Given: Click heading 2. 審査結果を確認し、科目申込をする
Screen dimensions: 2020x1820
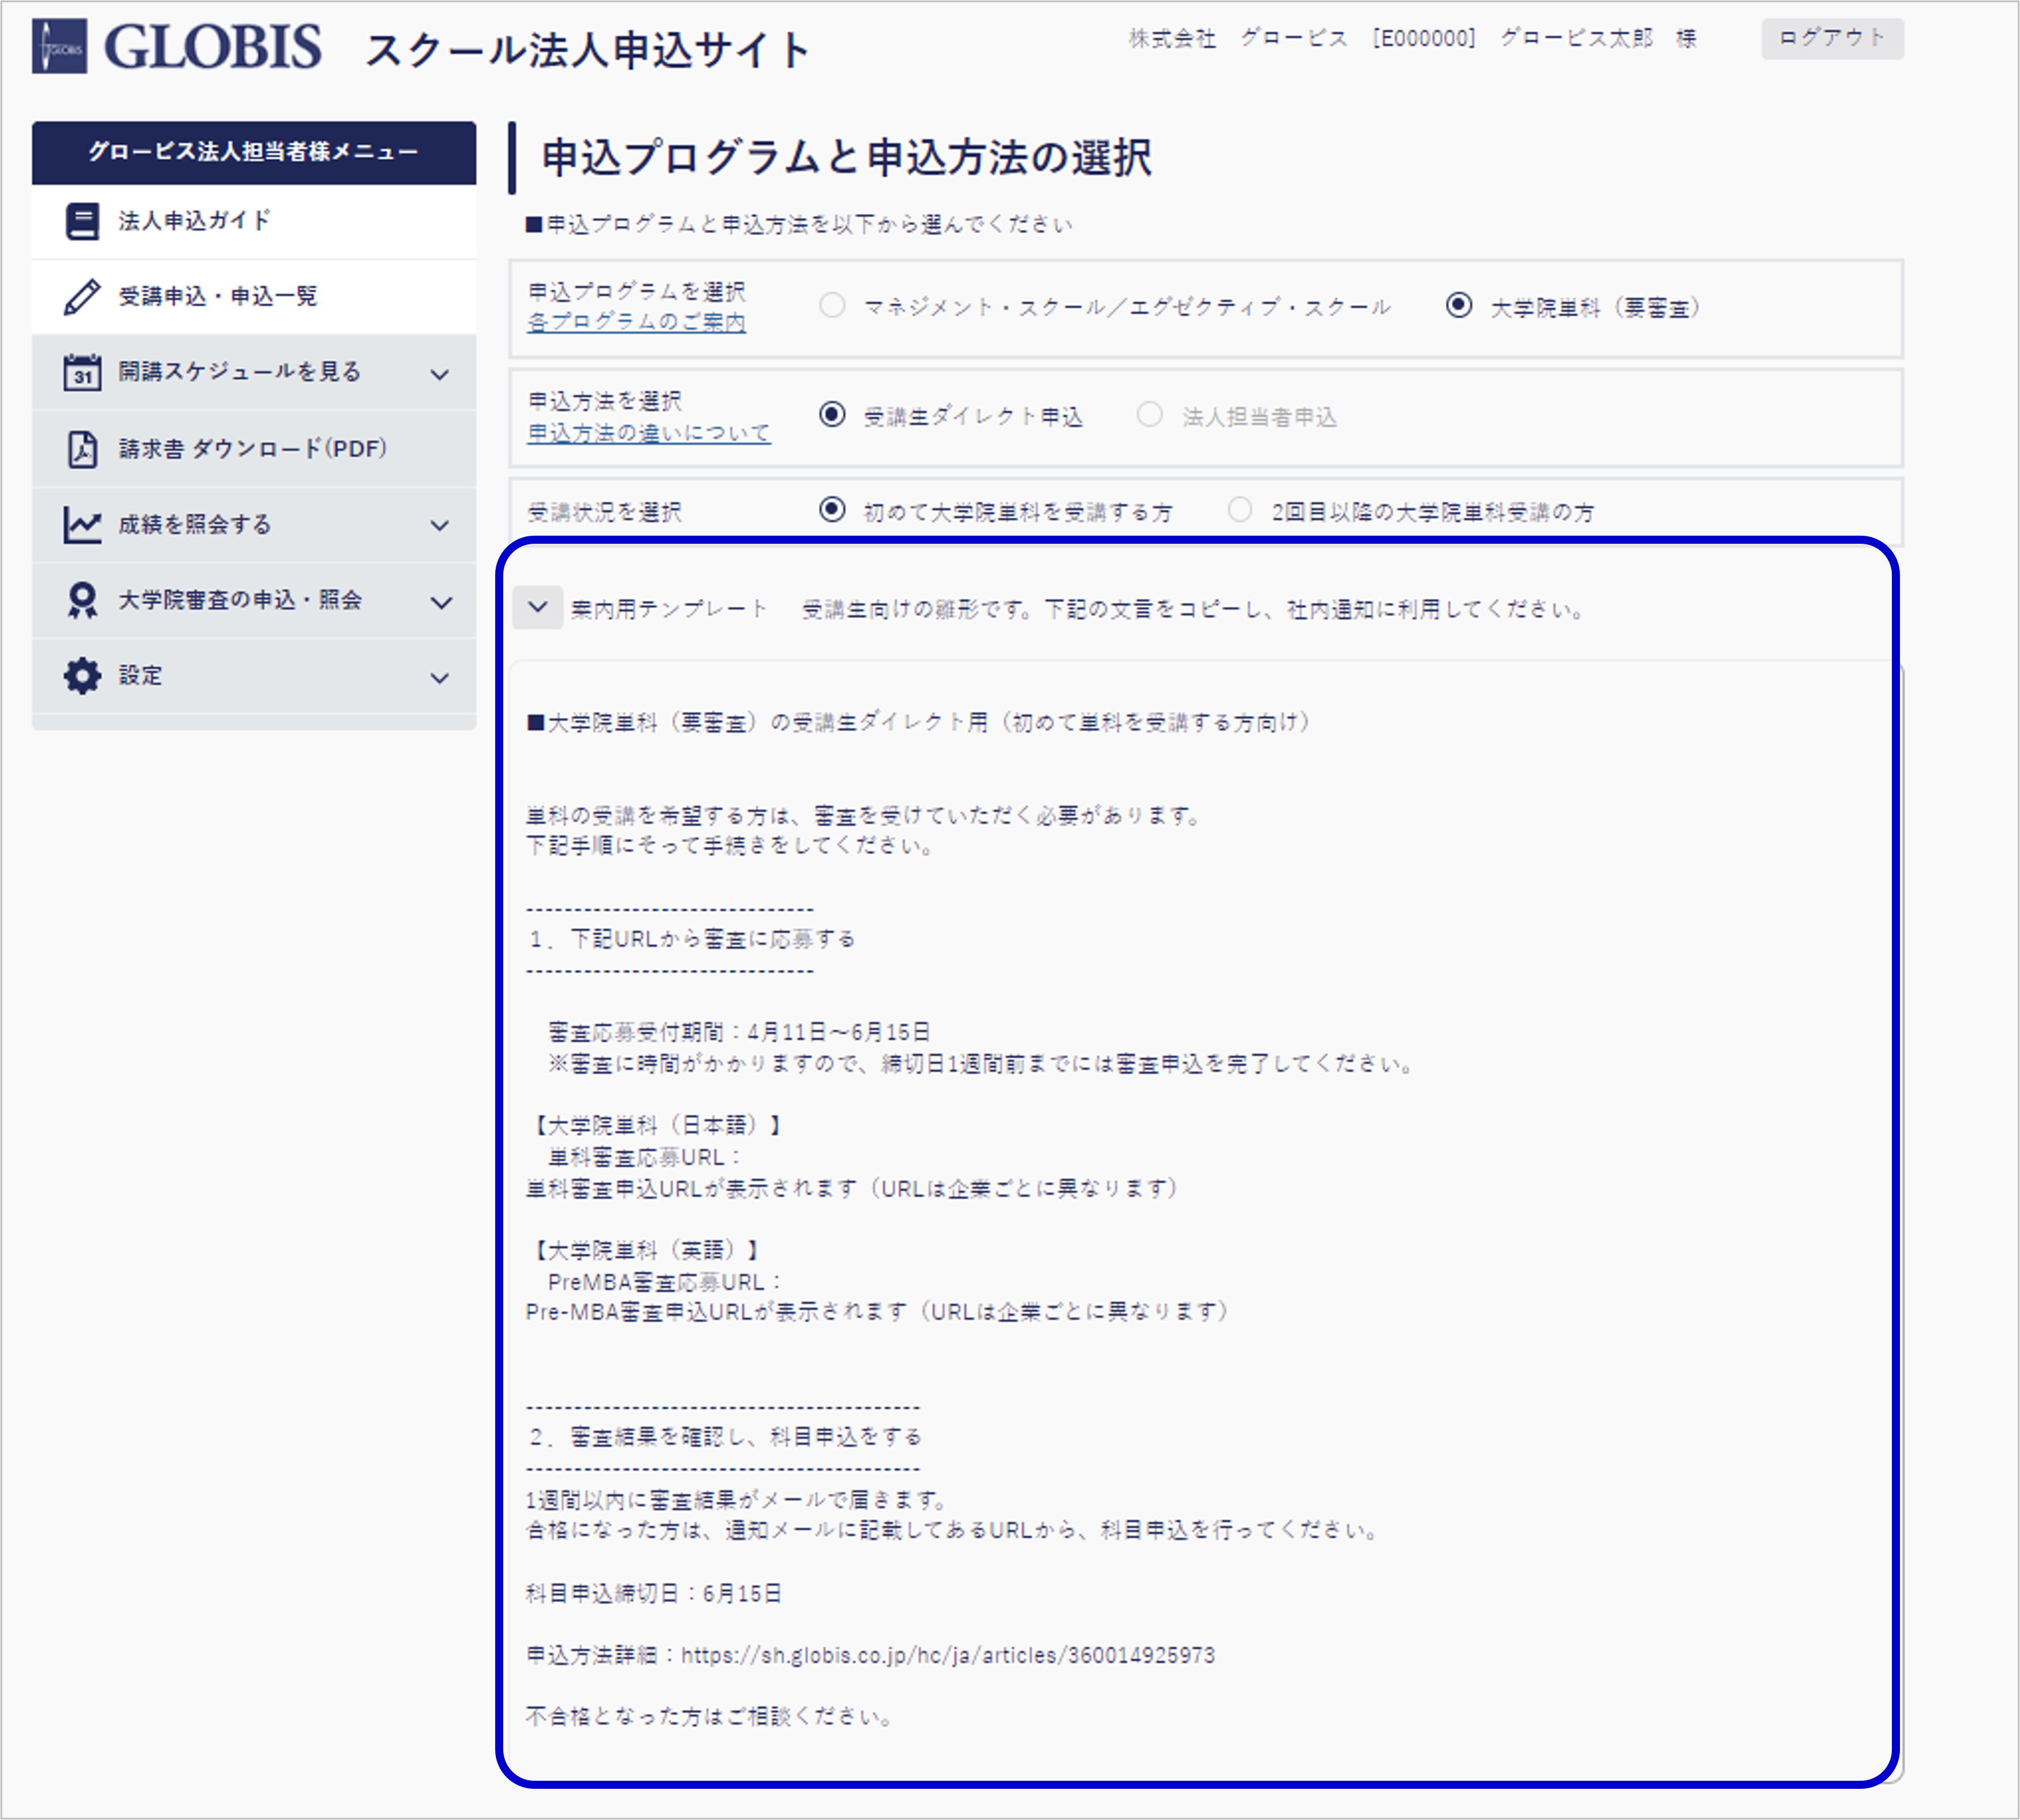Looking at the screenshot, I should tap(725, 1438).
